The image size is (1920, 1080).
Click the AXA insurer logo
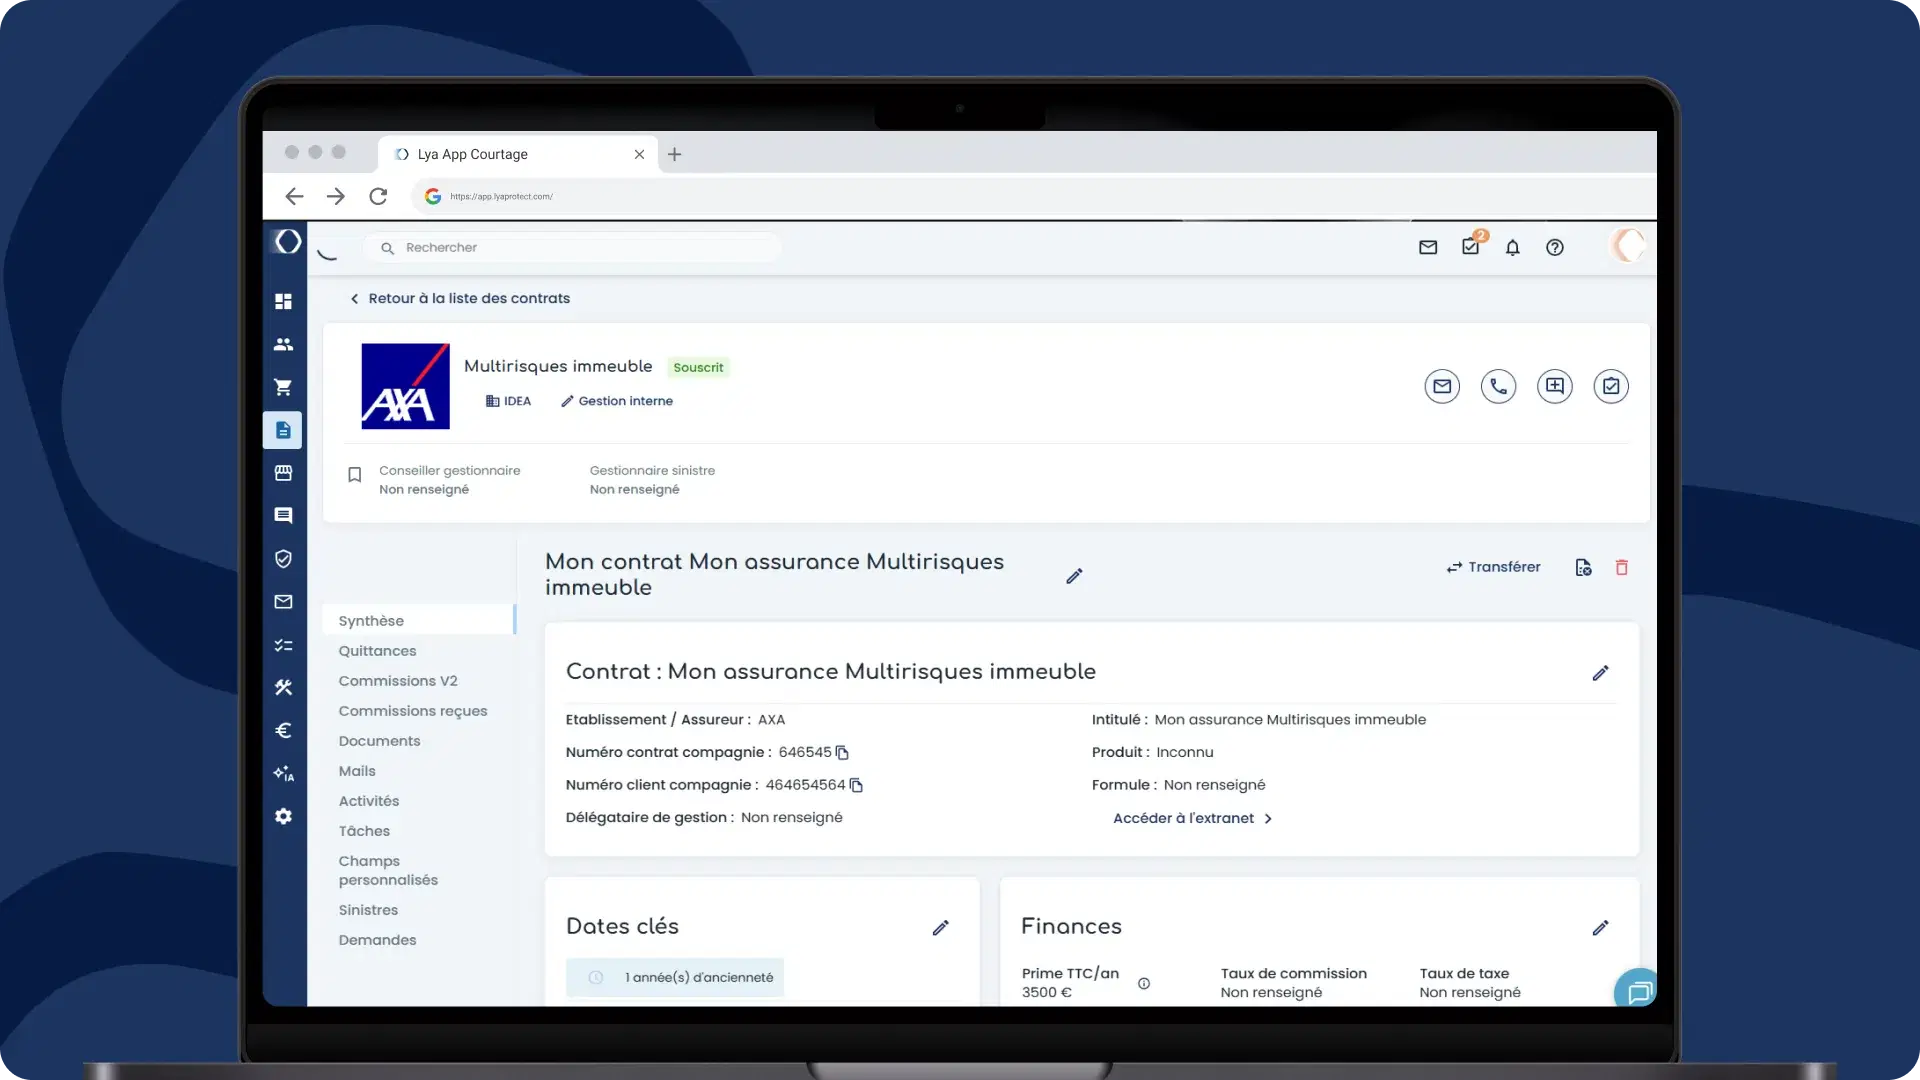pos(405,386)
